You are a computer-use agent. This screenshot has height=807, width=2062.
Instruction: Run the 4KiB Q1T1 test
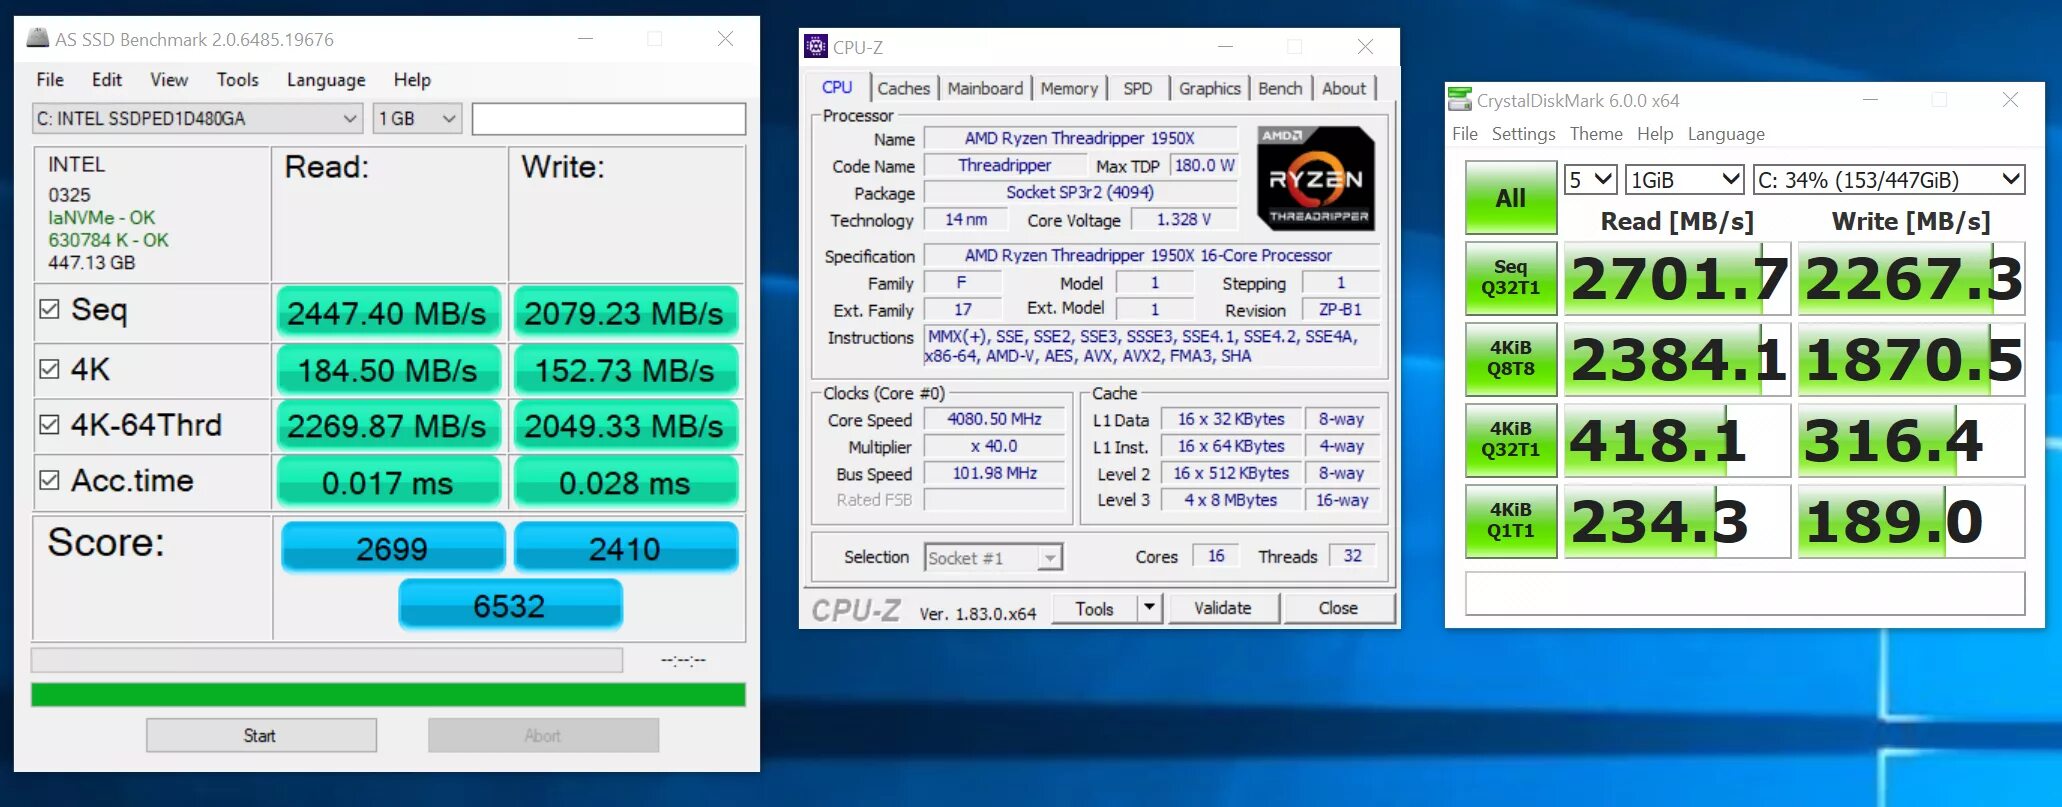click(1511, 521)
